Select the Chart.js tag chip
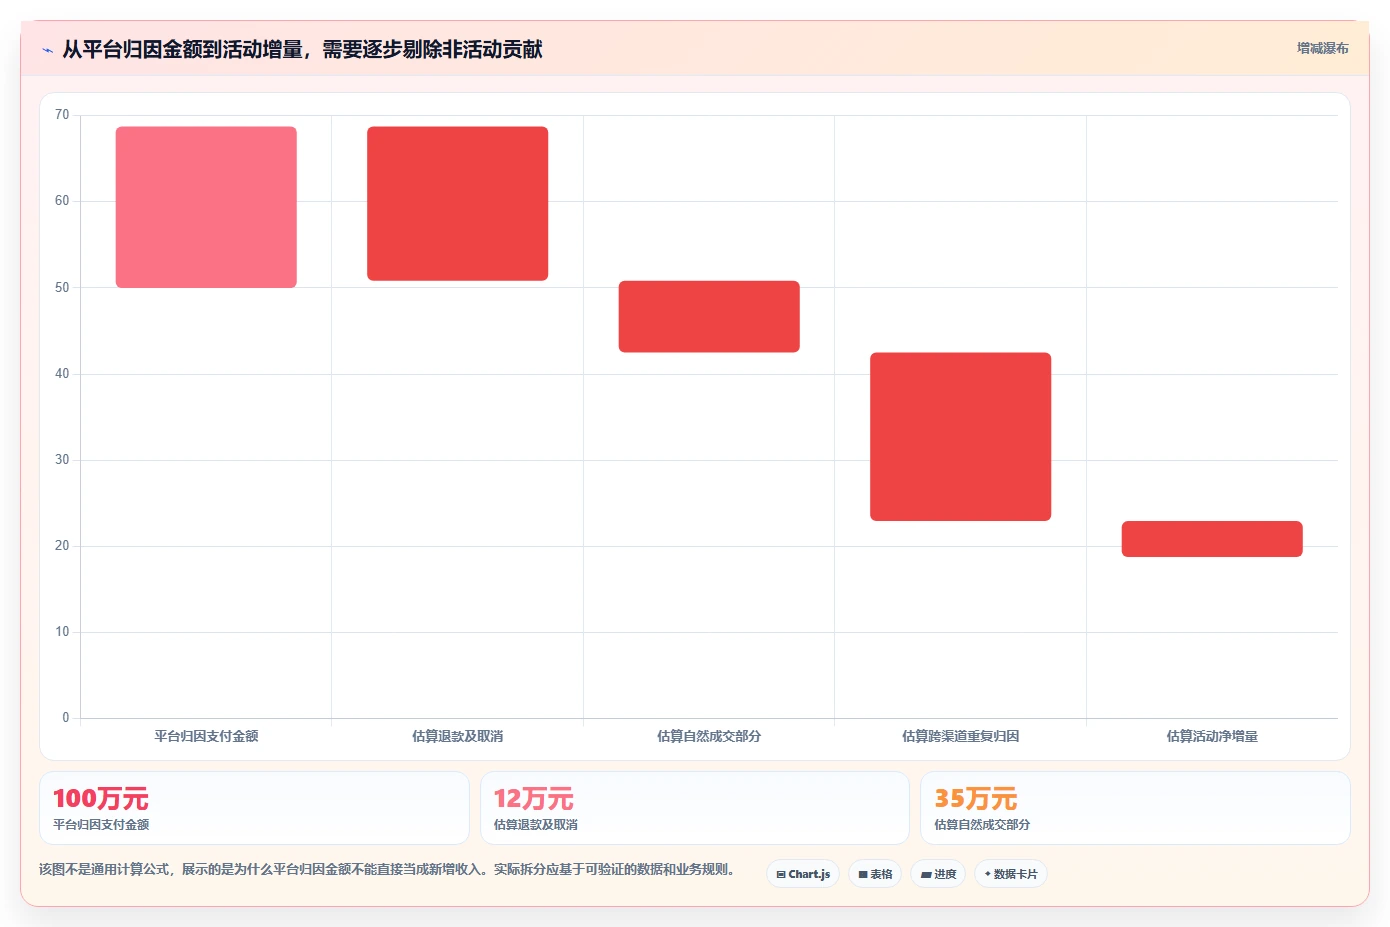Viewport: 1390px width, 927px height. (x=803, y=874)
